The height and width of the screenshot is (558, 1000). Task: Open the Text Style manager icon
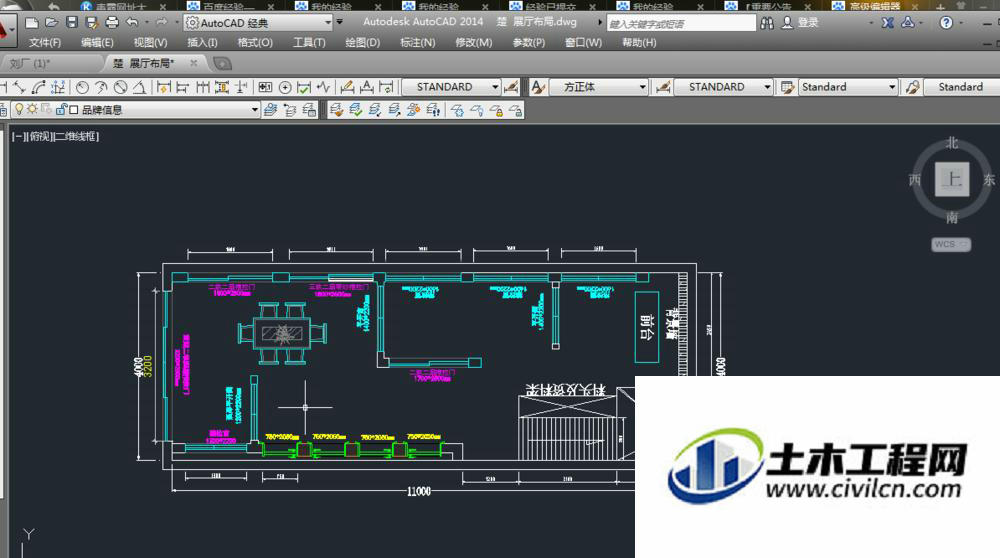[x=538, y=87]
